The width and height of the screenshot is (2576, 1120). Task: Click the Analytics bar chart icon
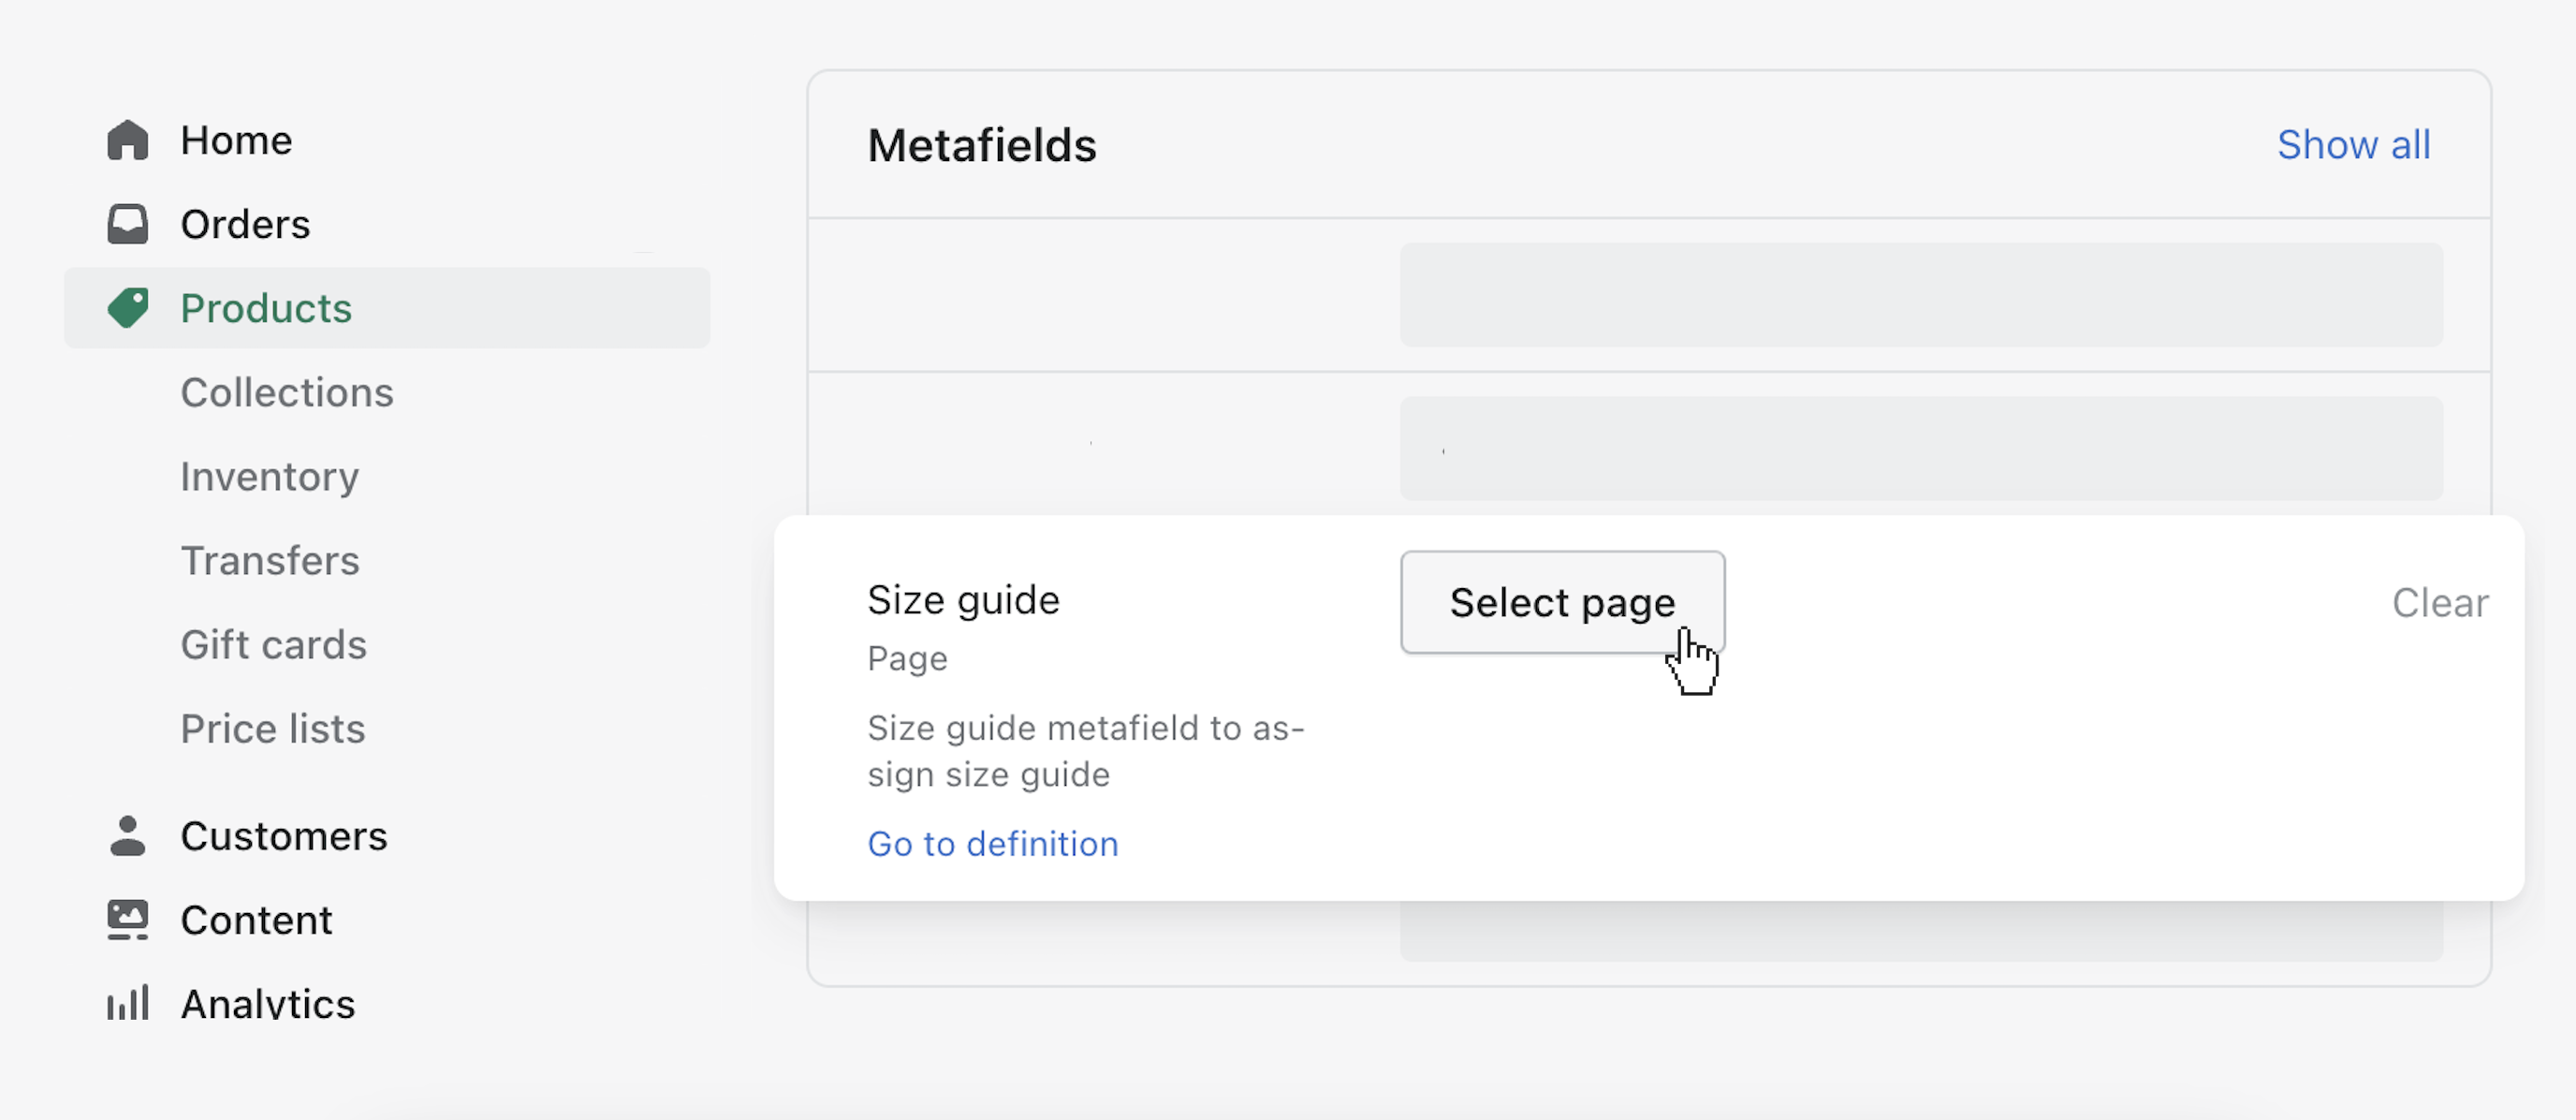click(x=130, y=1002)
